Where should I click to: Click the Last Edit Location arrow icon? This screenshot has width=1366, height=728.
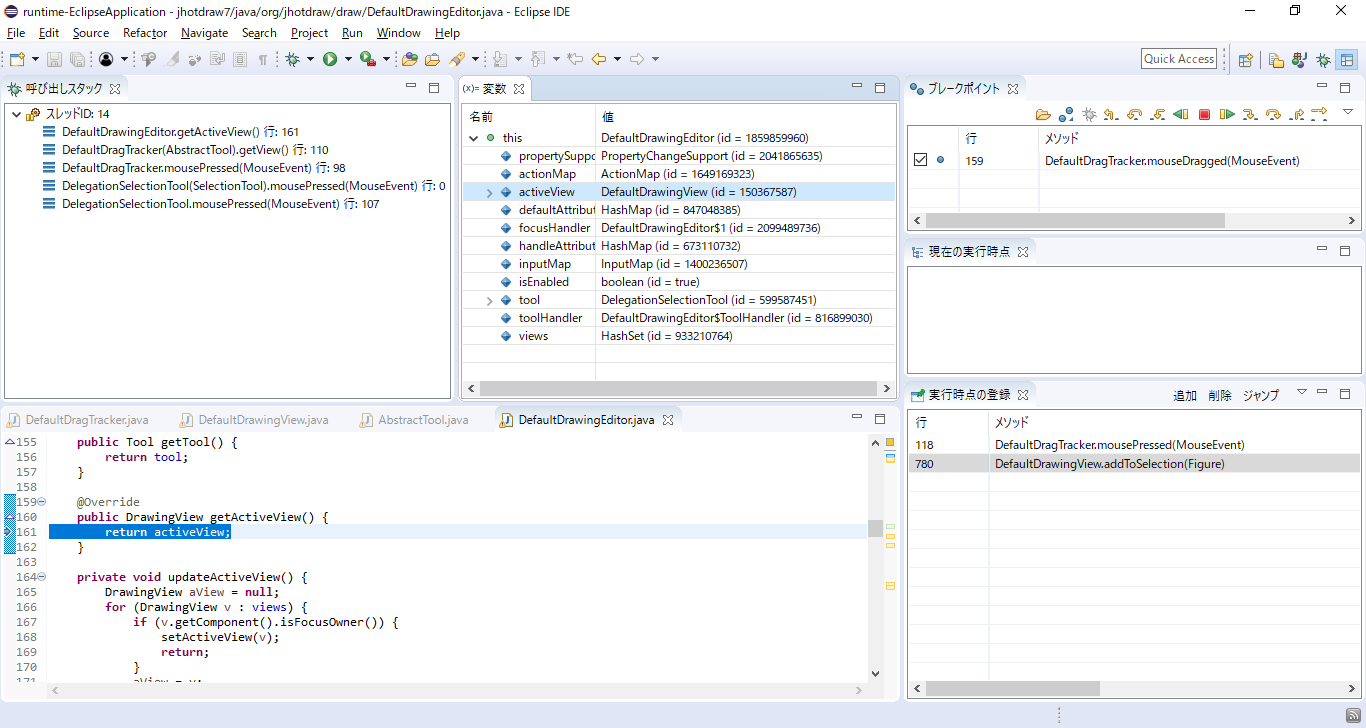click(575, 59)
